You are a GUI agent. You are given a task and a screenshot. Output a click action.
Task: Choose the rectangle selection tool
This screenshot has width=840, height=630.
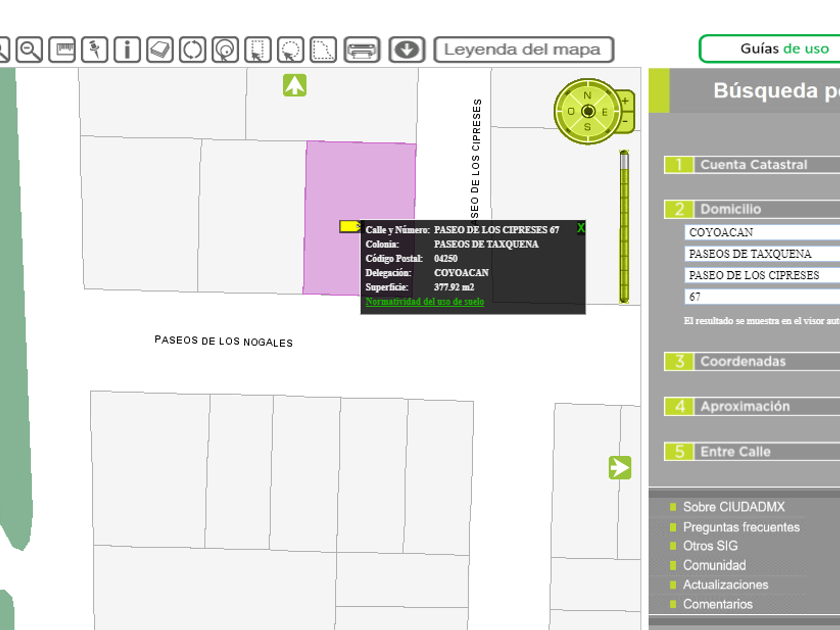257,49
